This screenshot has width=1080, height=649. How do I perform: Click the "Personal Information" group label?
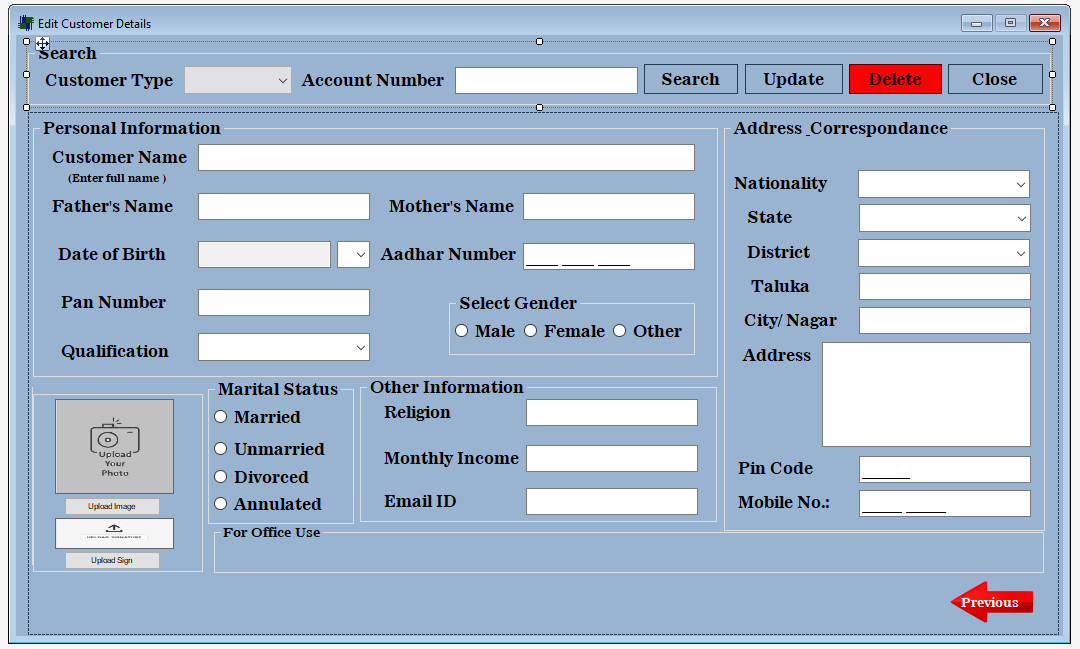point(132,128)
